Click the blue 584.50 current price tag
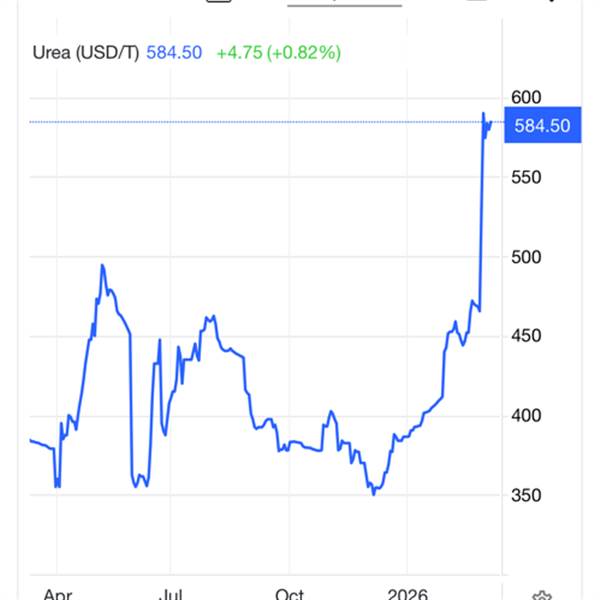This screenshot has height=600, width=600. (x=542, y=125)
